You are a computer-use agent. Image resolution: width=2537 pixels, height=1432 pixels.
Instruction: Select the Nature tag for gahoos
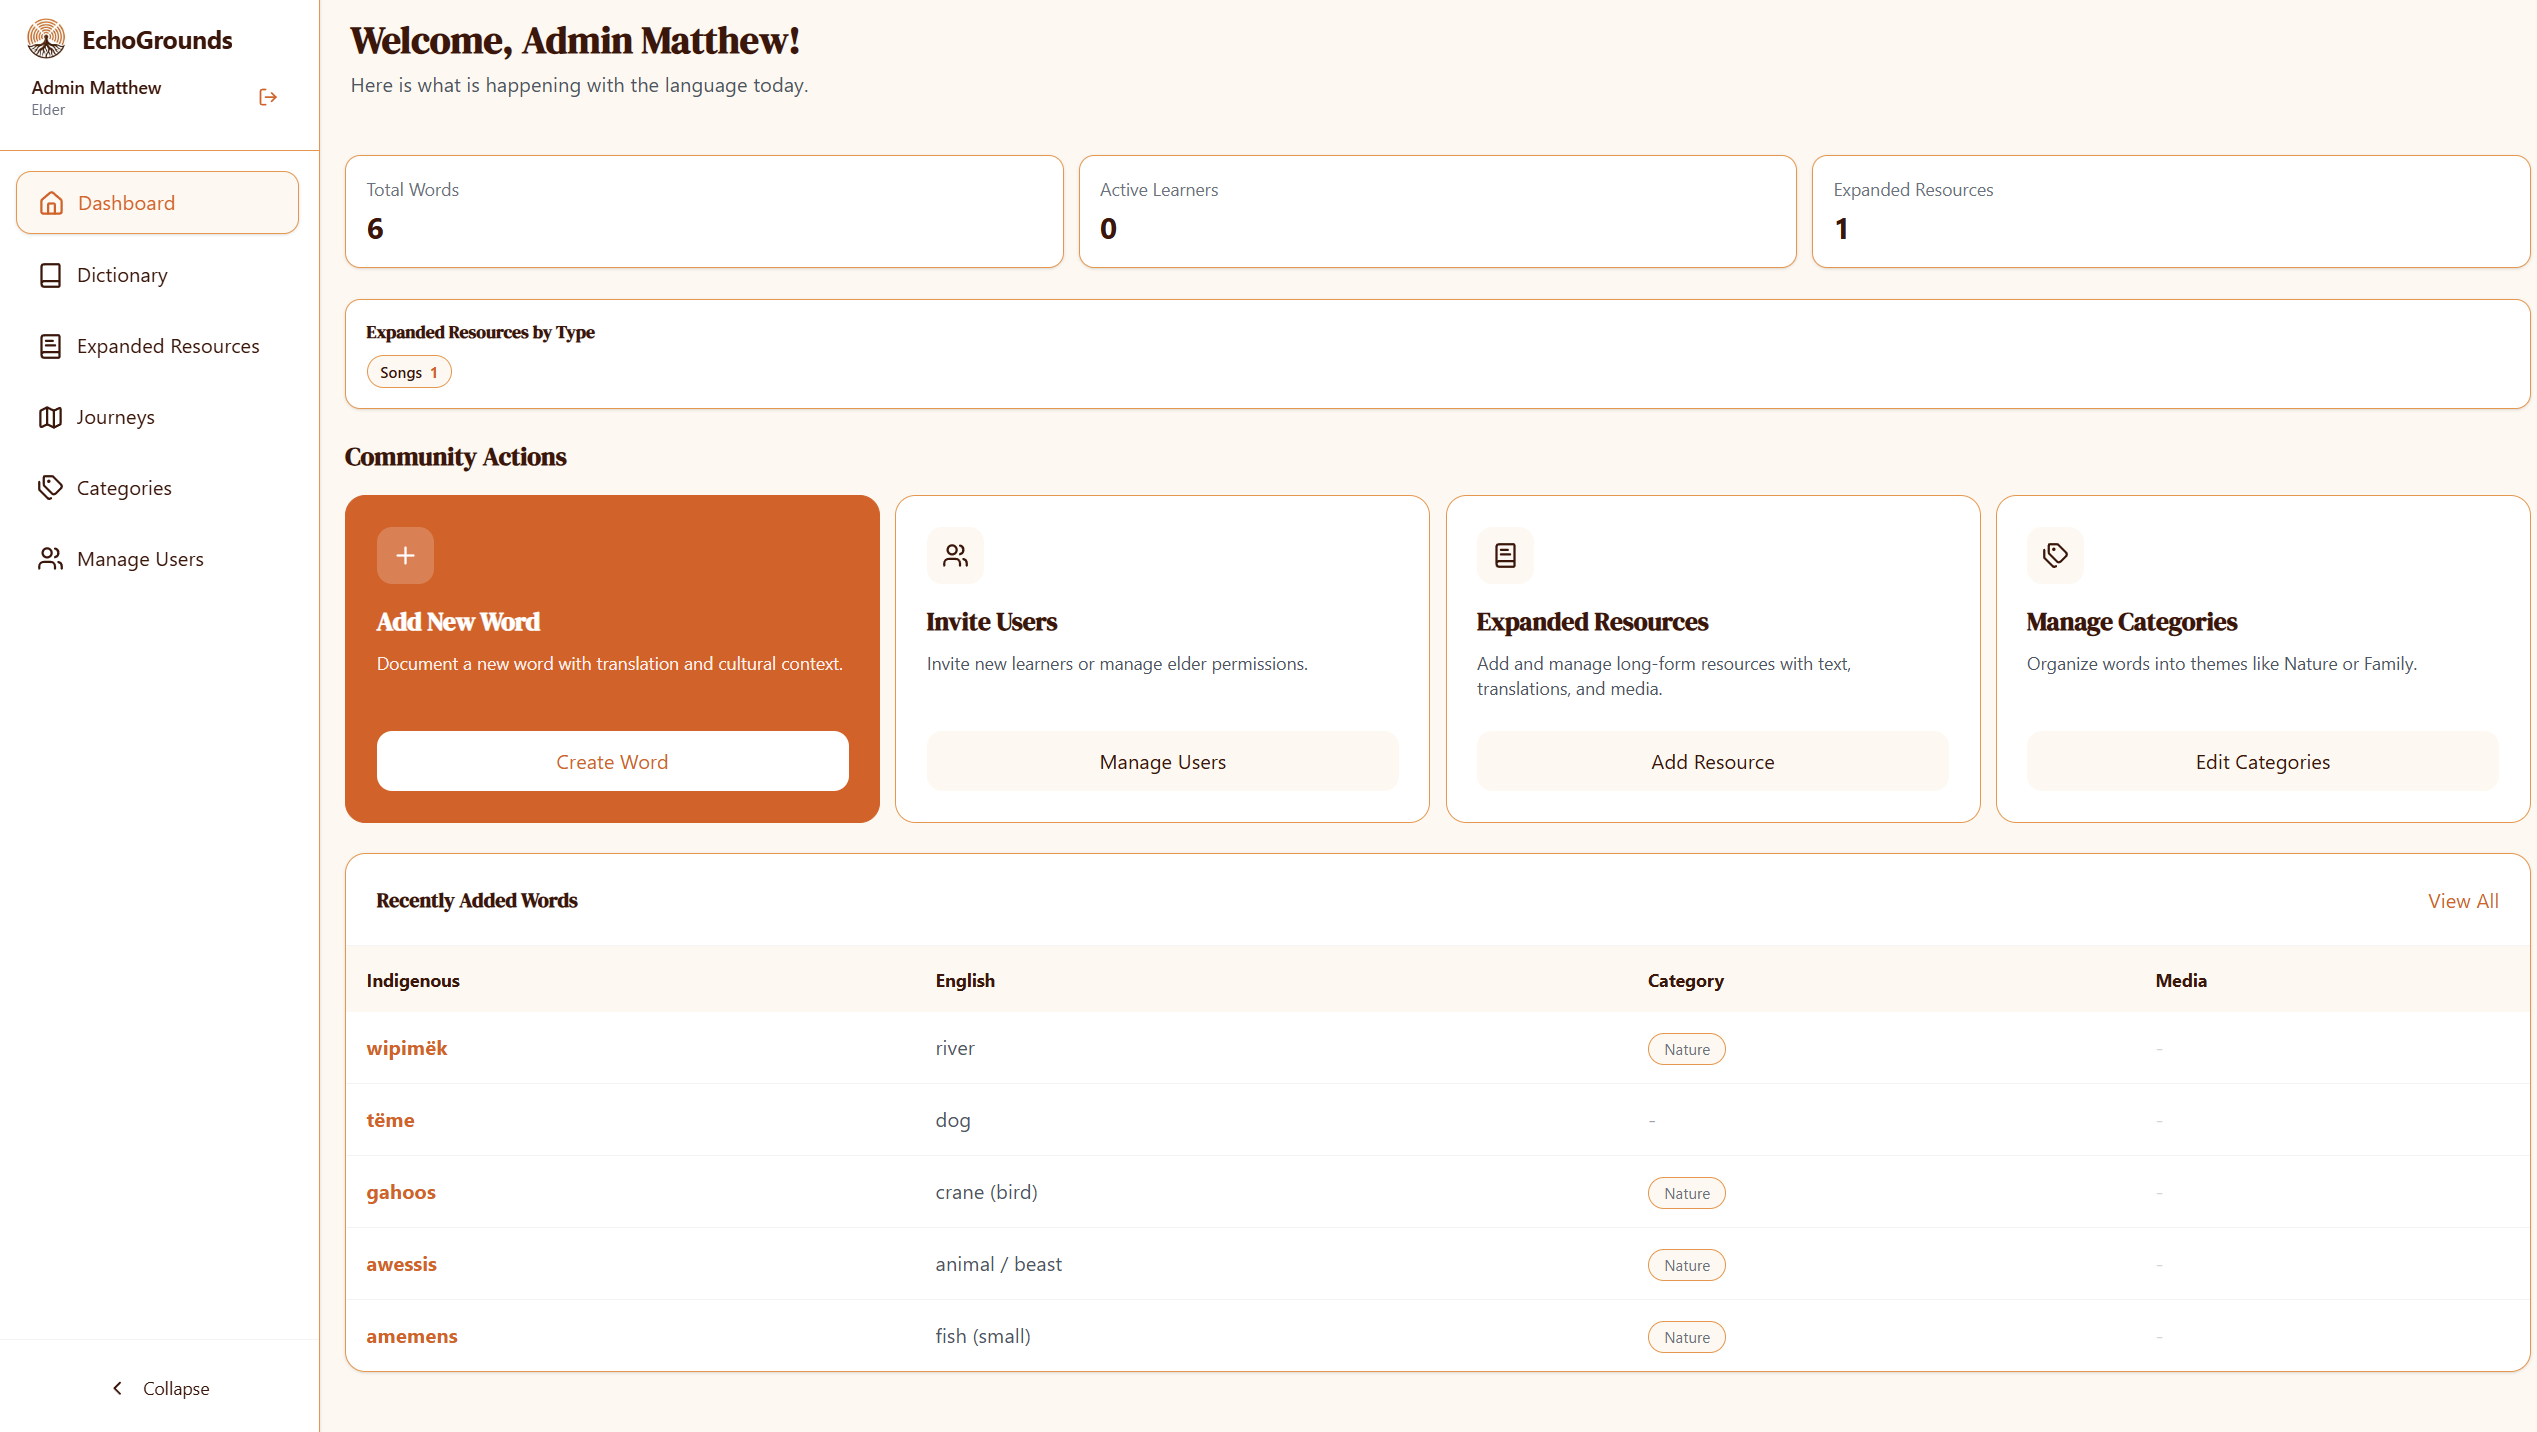tap(1686, 1192)
